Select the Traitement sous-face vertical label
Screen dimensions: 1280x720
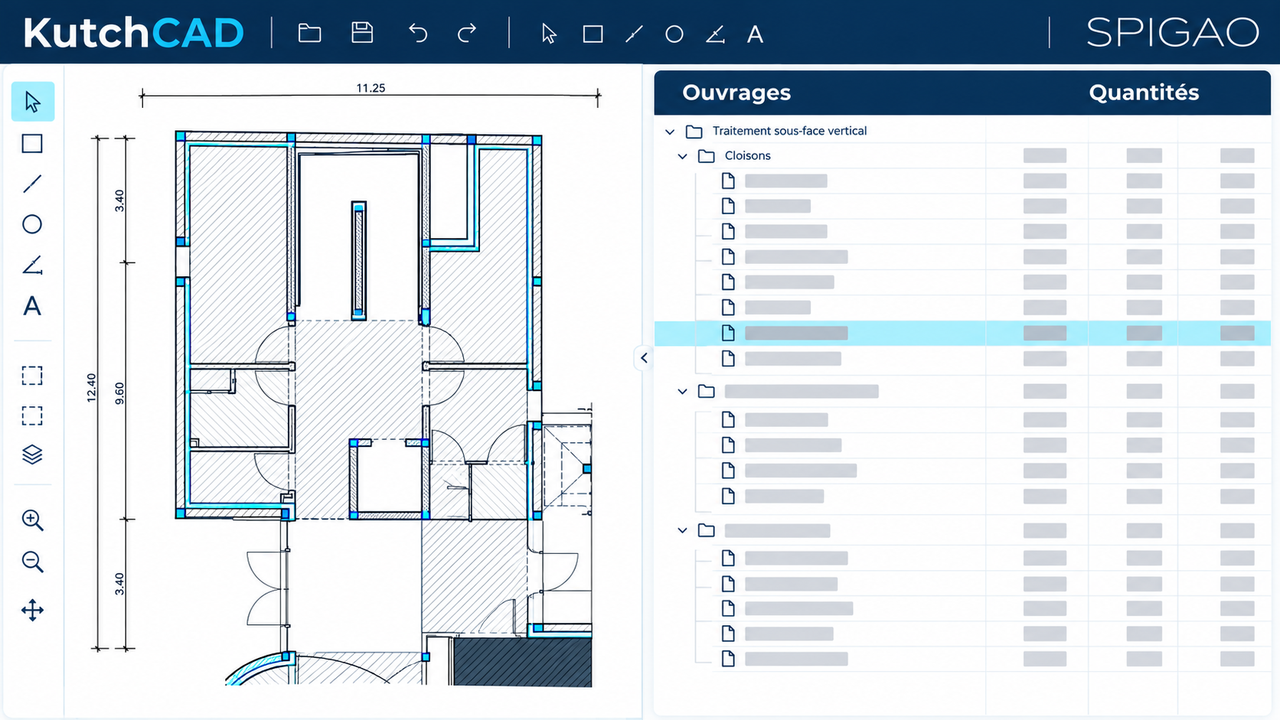tap(790, 131)
